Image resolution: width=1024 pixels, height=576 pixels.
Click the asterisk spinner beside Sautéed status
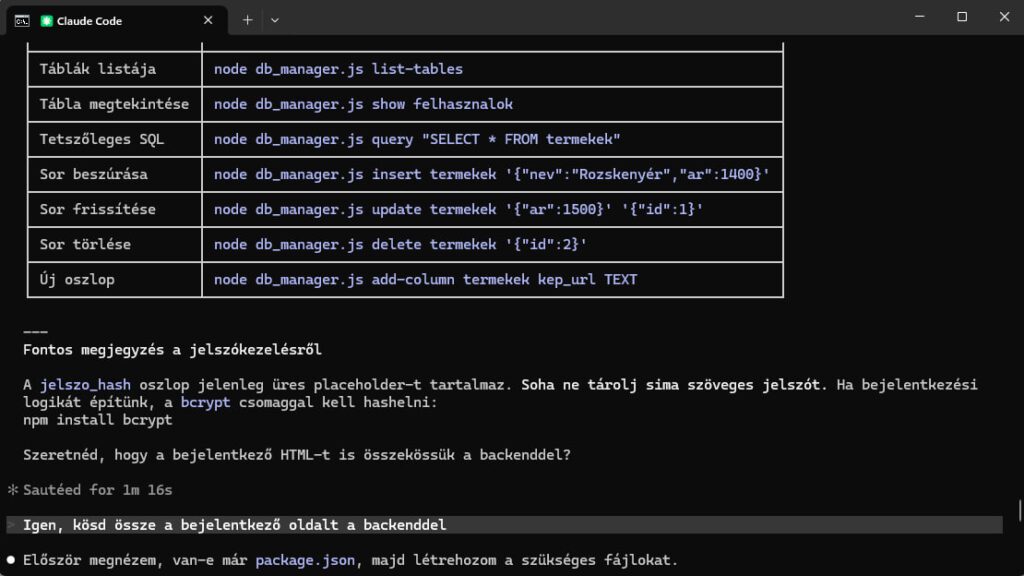(13, 490)
